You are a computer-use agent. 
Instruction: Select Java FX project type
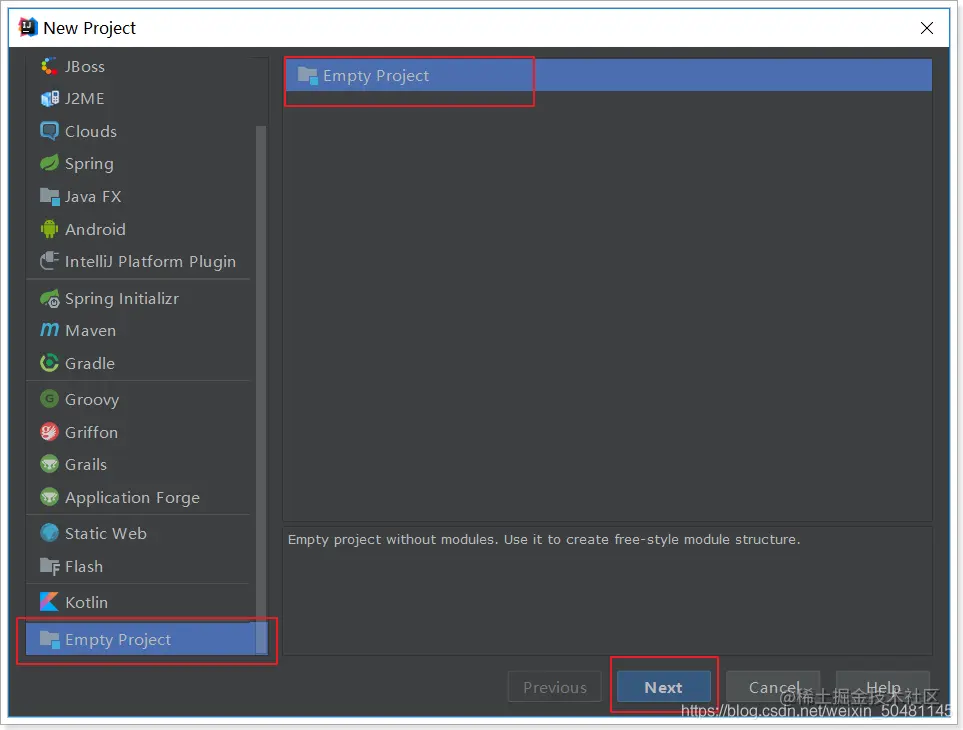coord(140,196)
